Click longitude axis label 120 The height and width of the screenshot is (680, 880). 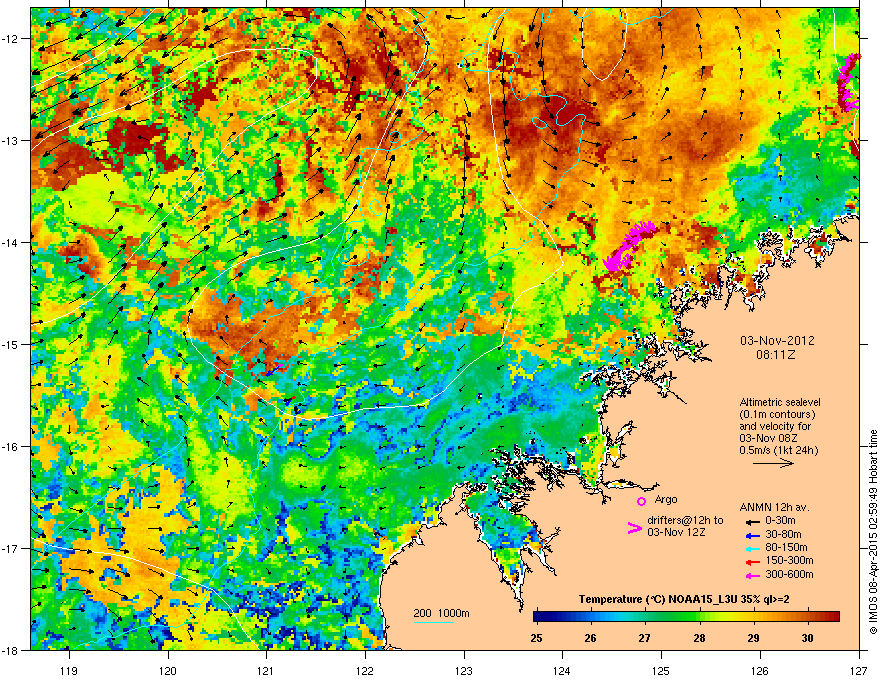168,670
